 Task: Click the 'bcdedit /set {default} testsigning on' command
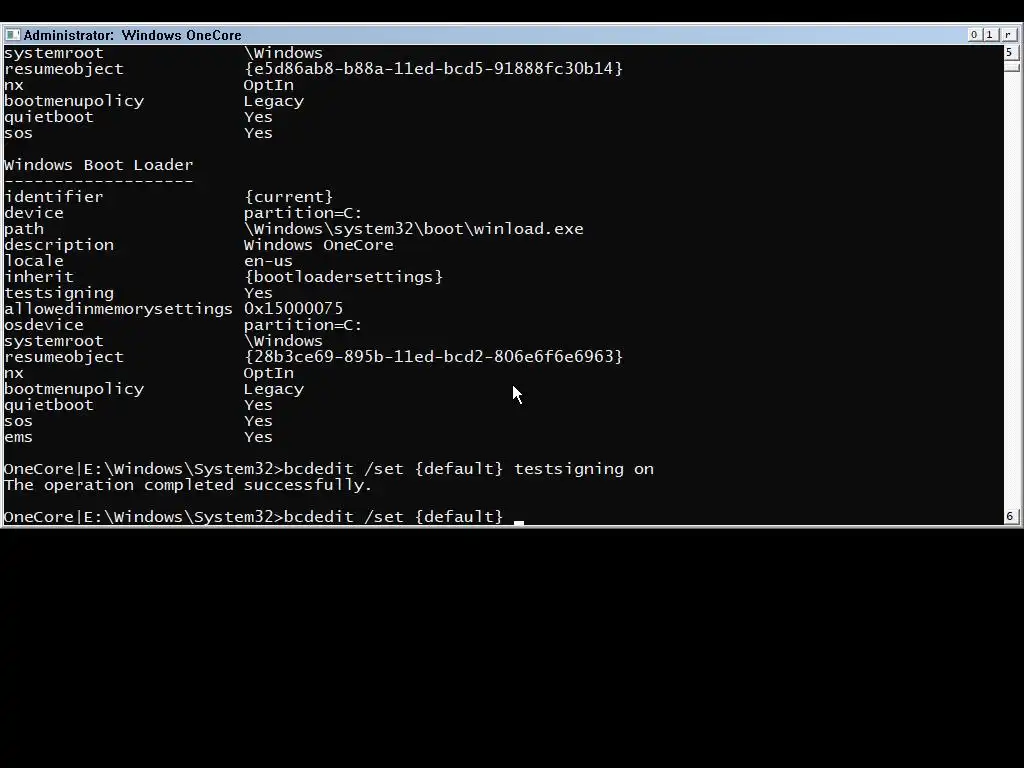coord(468,469)
